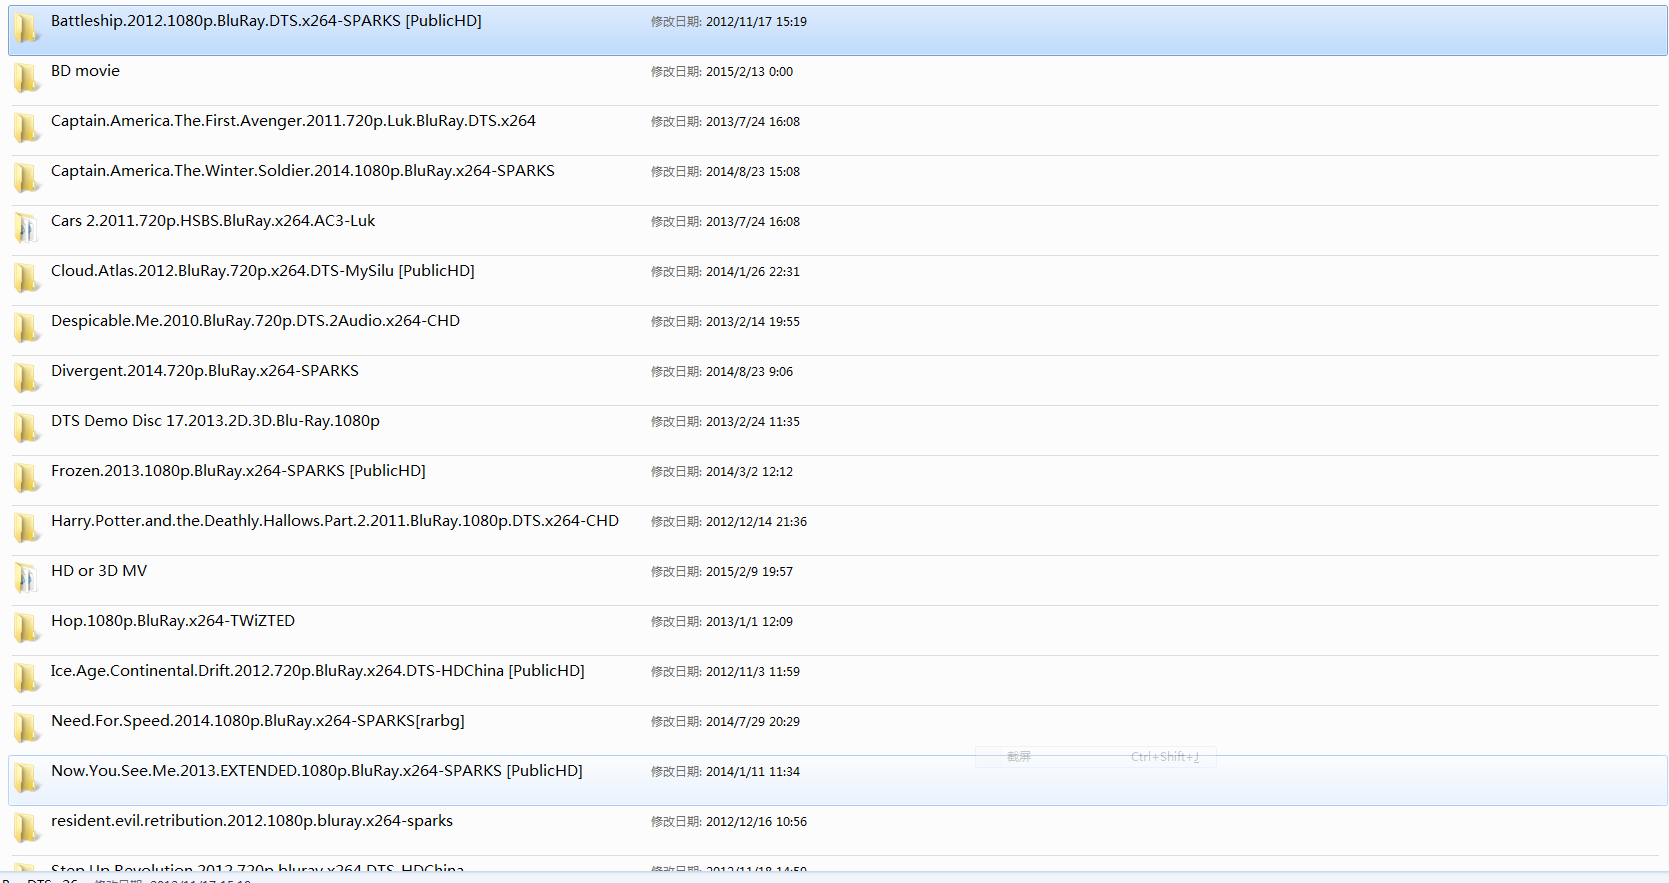Click the modified date 2013/2/14 19:55

(x=753, y=322)
